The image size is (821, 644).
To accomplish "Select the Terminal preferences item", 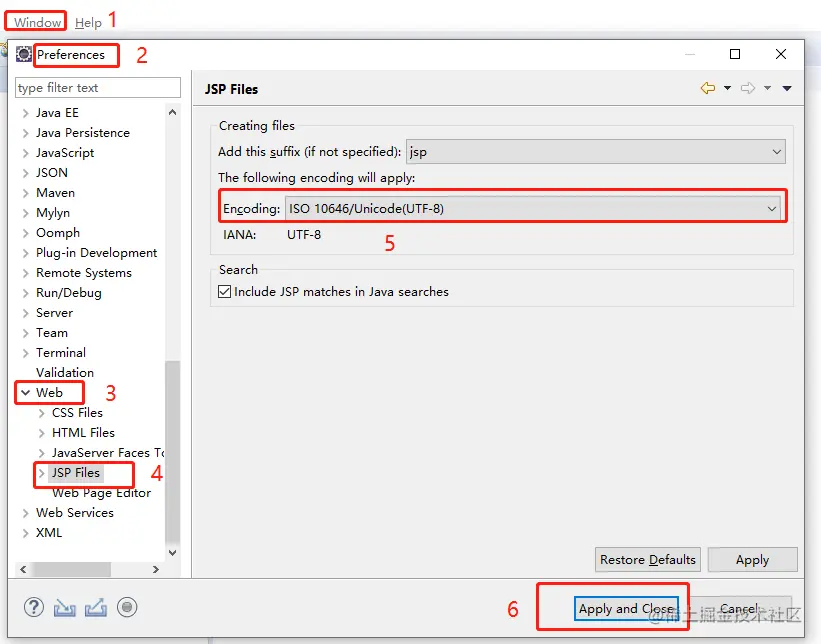I will [61, 353].
